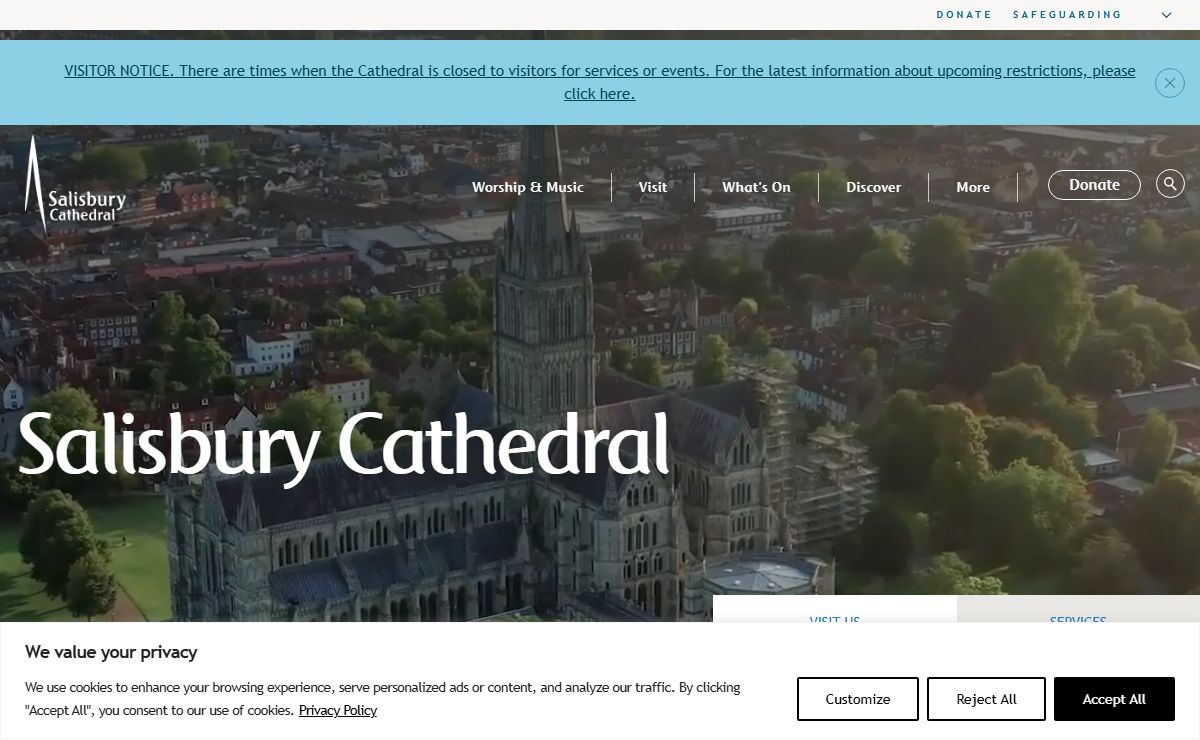Accept all cookies
1200x740 pixels.
click(1114, 699)
